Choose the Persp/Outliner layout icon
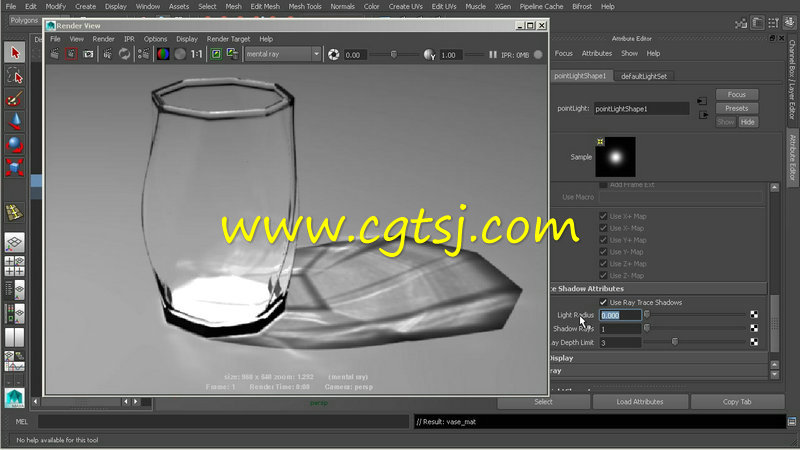The height and width of the screenshot is (450, 800). [x=15, y=290]
